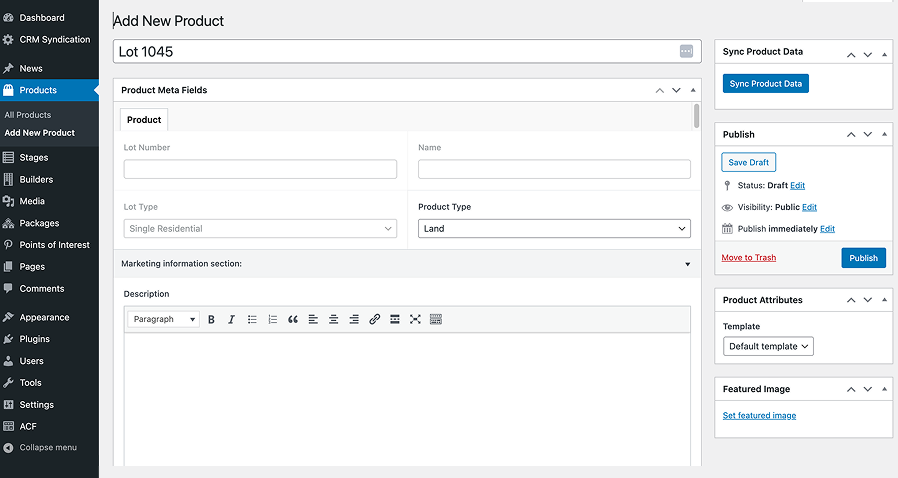Open the Lot Type dropdown
Viewport: 898px width, 478px height.
[x=260, y=228]
